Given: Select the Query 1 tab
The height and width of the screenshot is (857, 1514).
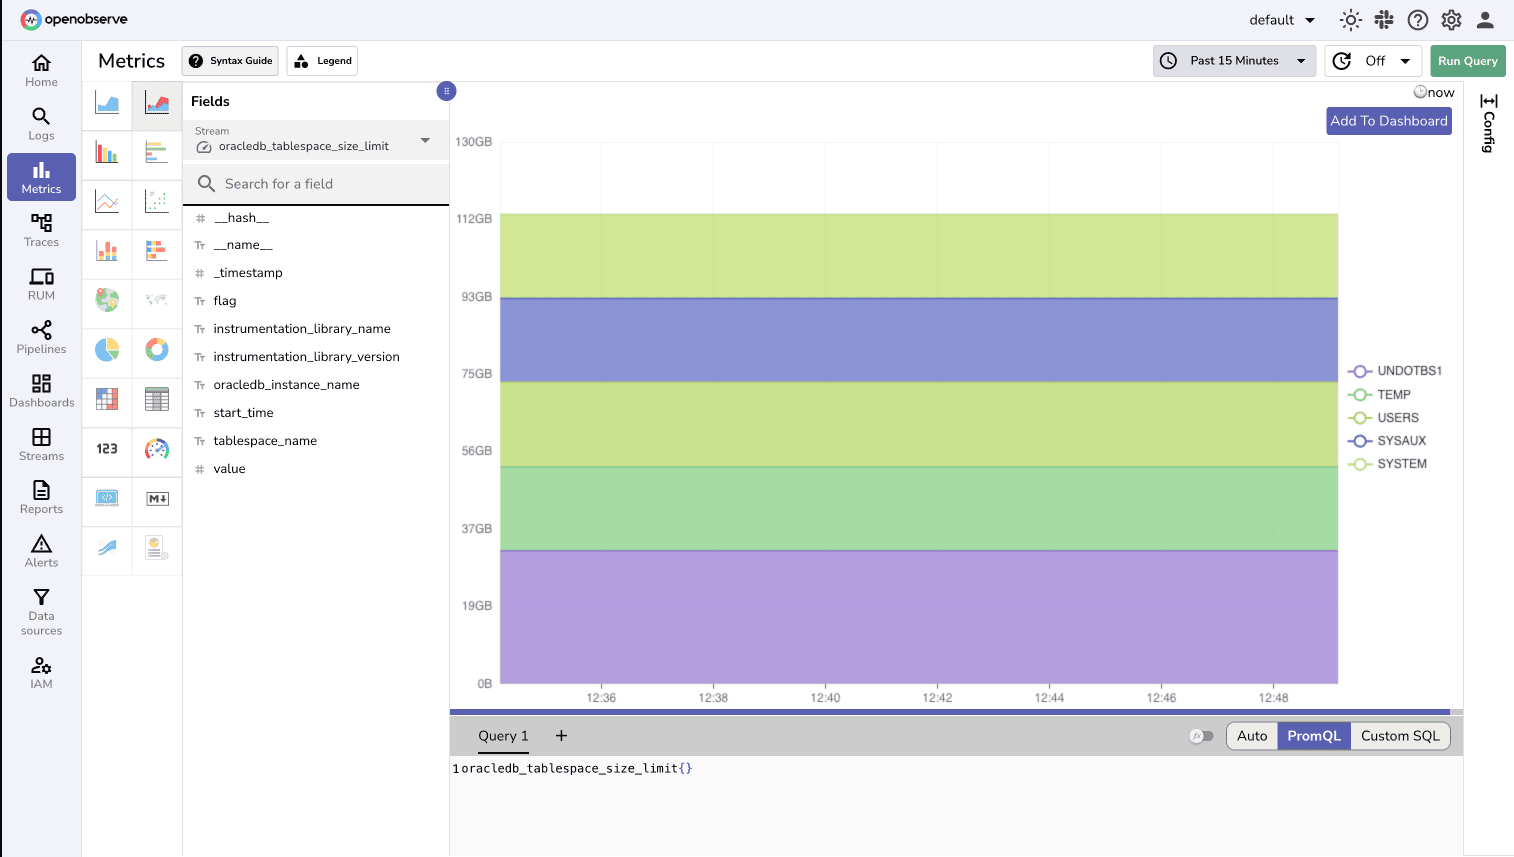Looking at the screenshot, I should 502,736.
